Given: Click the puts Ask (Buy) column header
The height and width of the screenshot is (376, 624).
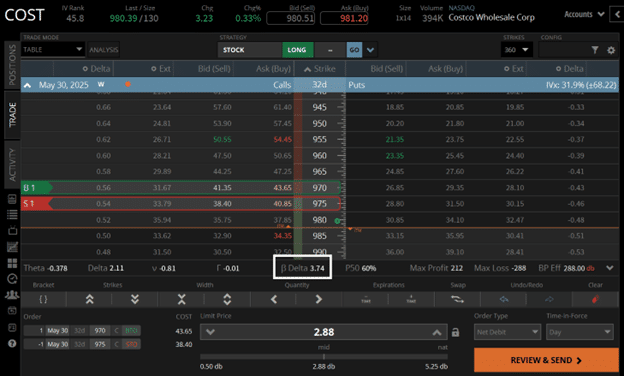Looking at the screenshot, I should [445, 69].
